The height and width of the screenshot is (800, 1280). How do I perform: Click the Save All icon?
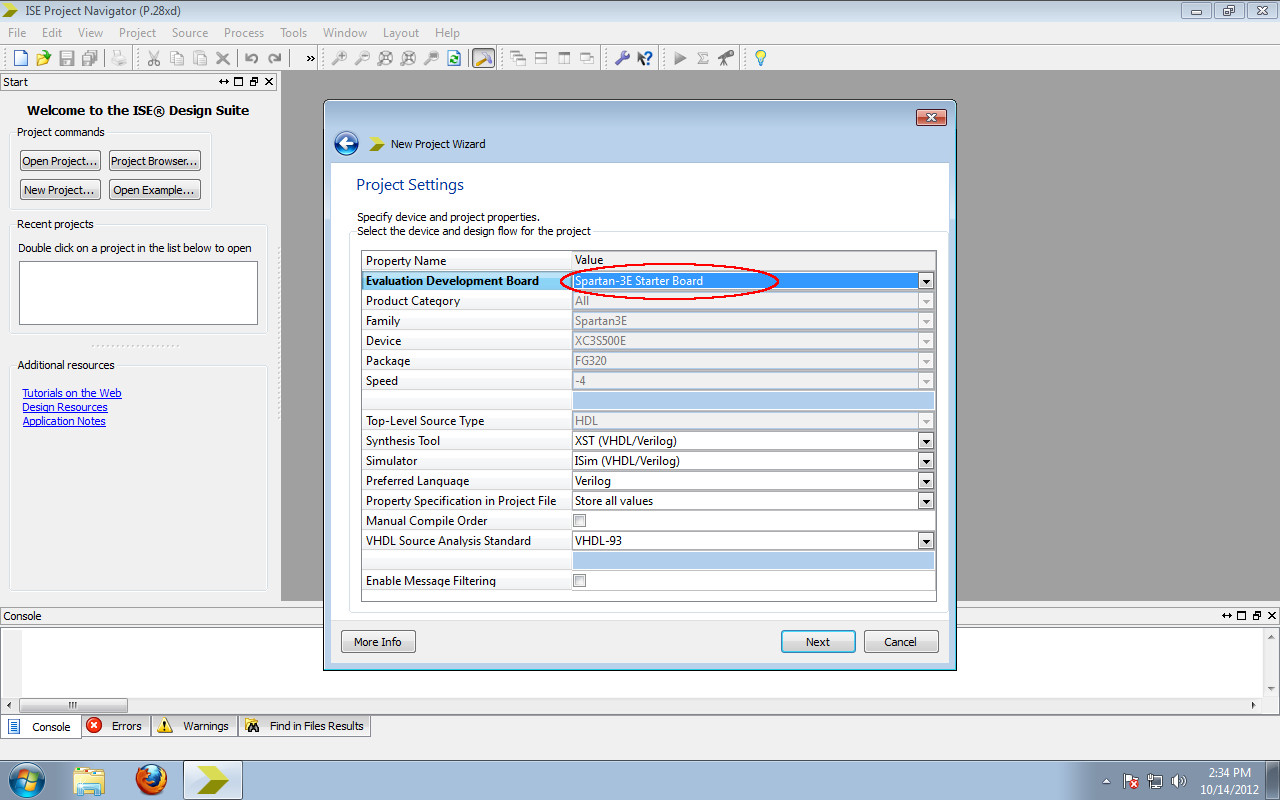[x=90, y=57]
